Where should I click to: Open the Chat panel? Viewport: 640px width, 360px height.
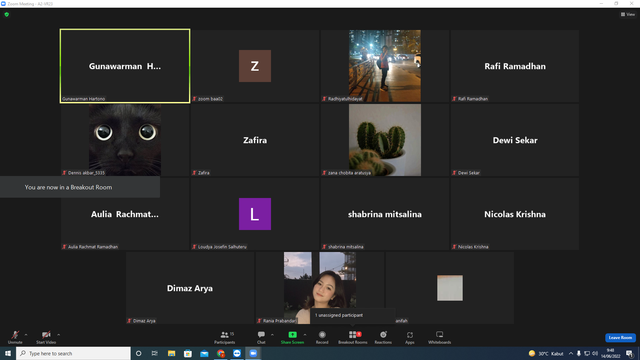click(x=261, y=337)
